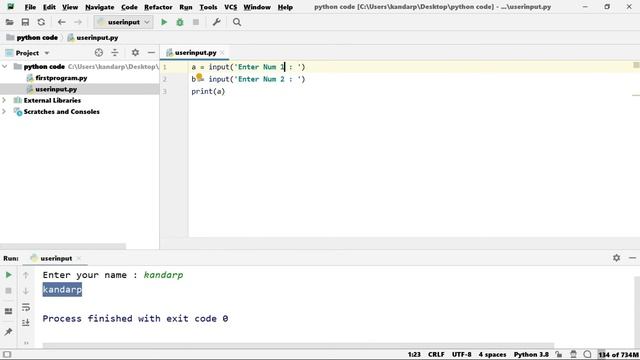Image resolution: width=640 pixels, height=360 pixels.
Task: Click the Save All toolbar icon
Action: pos(25,22)
